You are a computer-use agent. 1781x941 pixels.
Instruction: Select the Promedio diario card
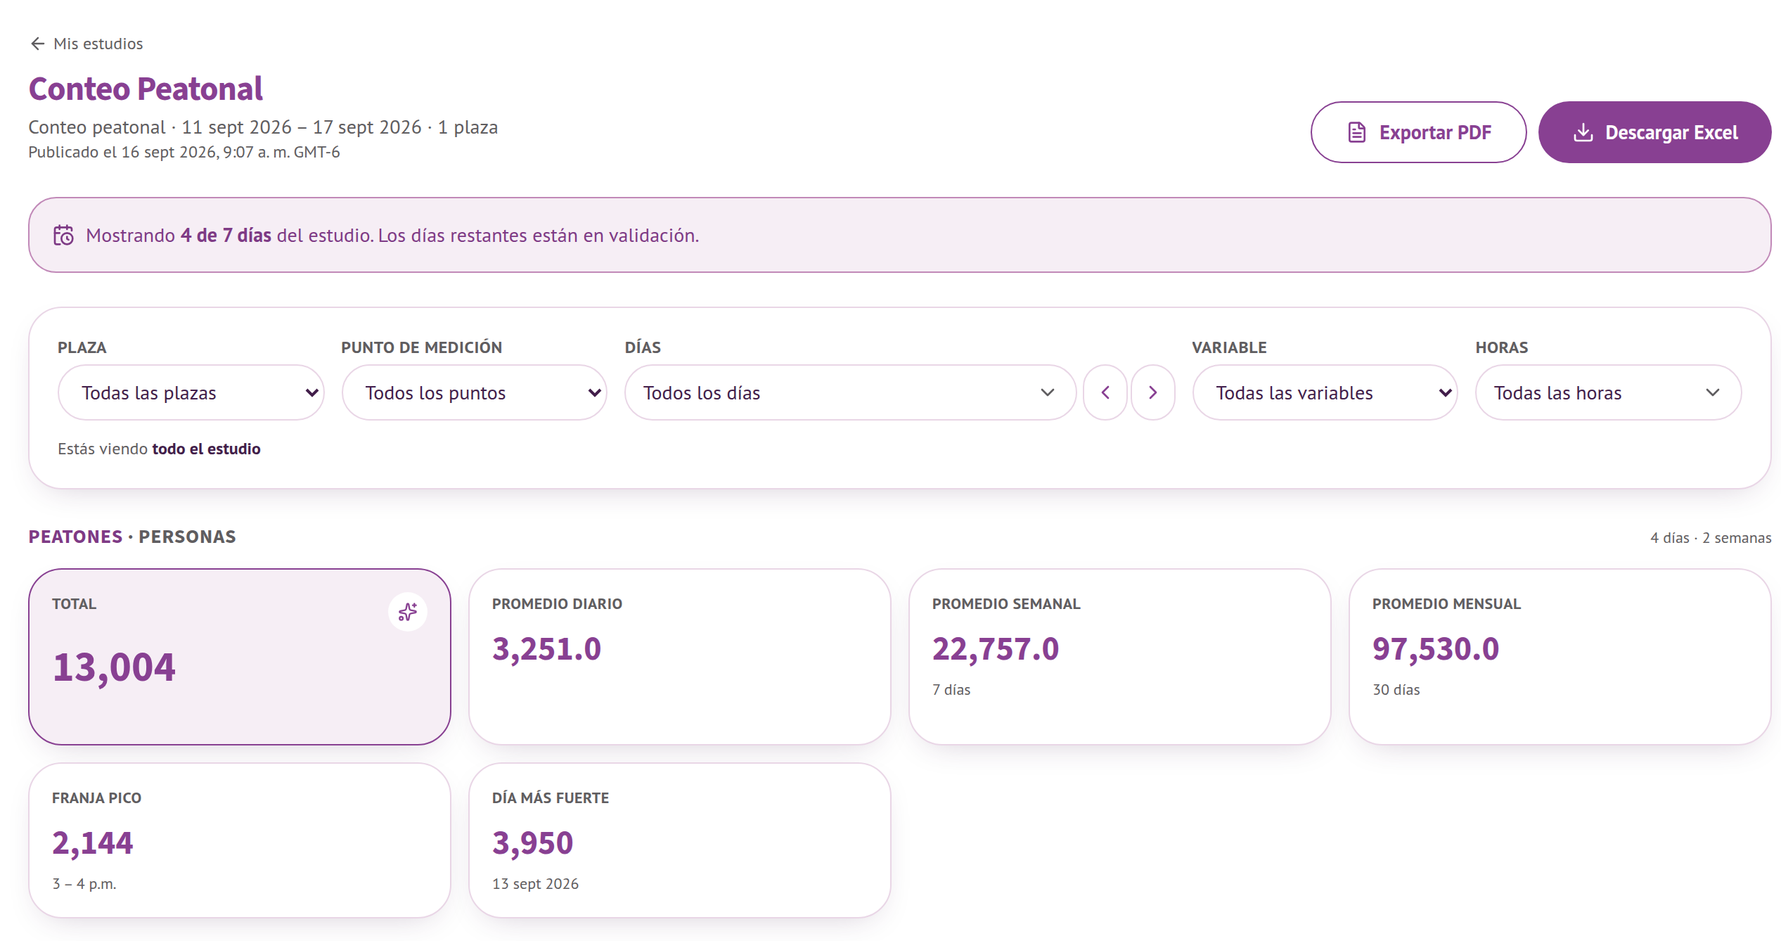coord(680,656)
